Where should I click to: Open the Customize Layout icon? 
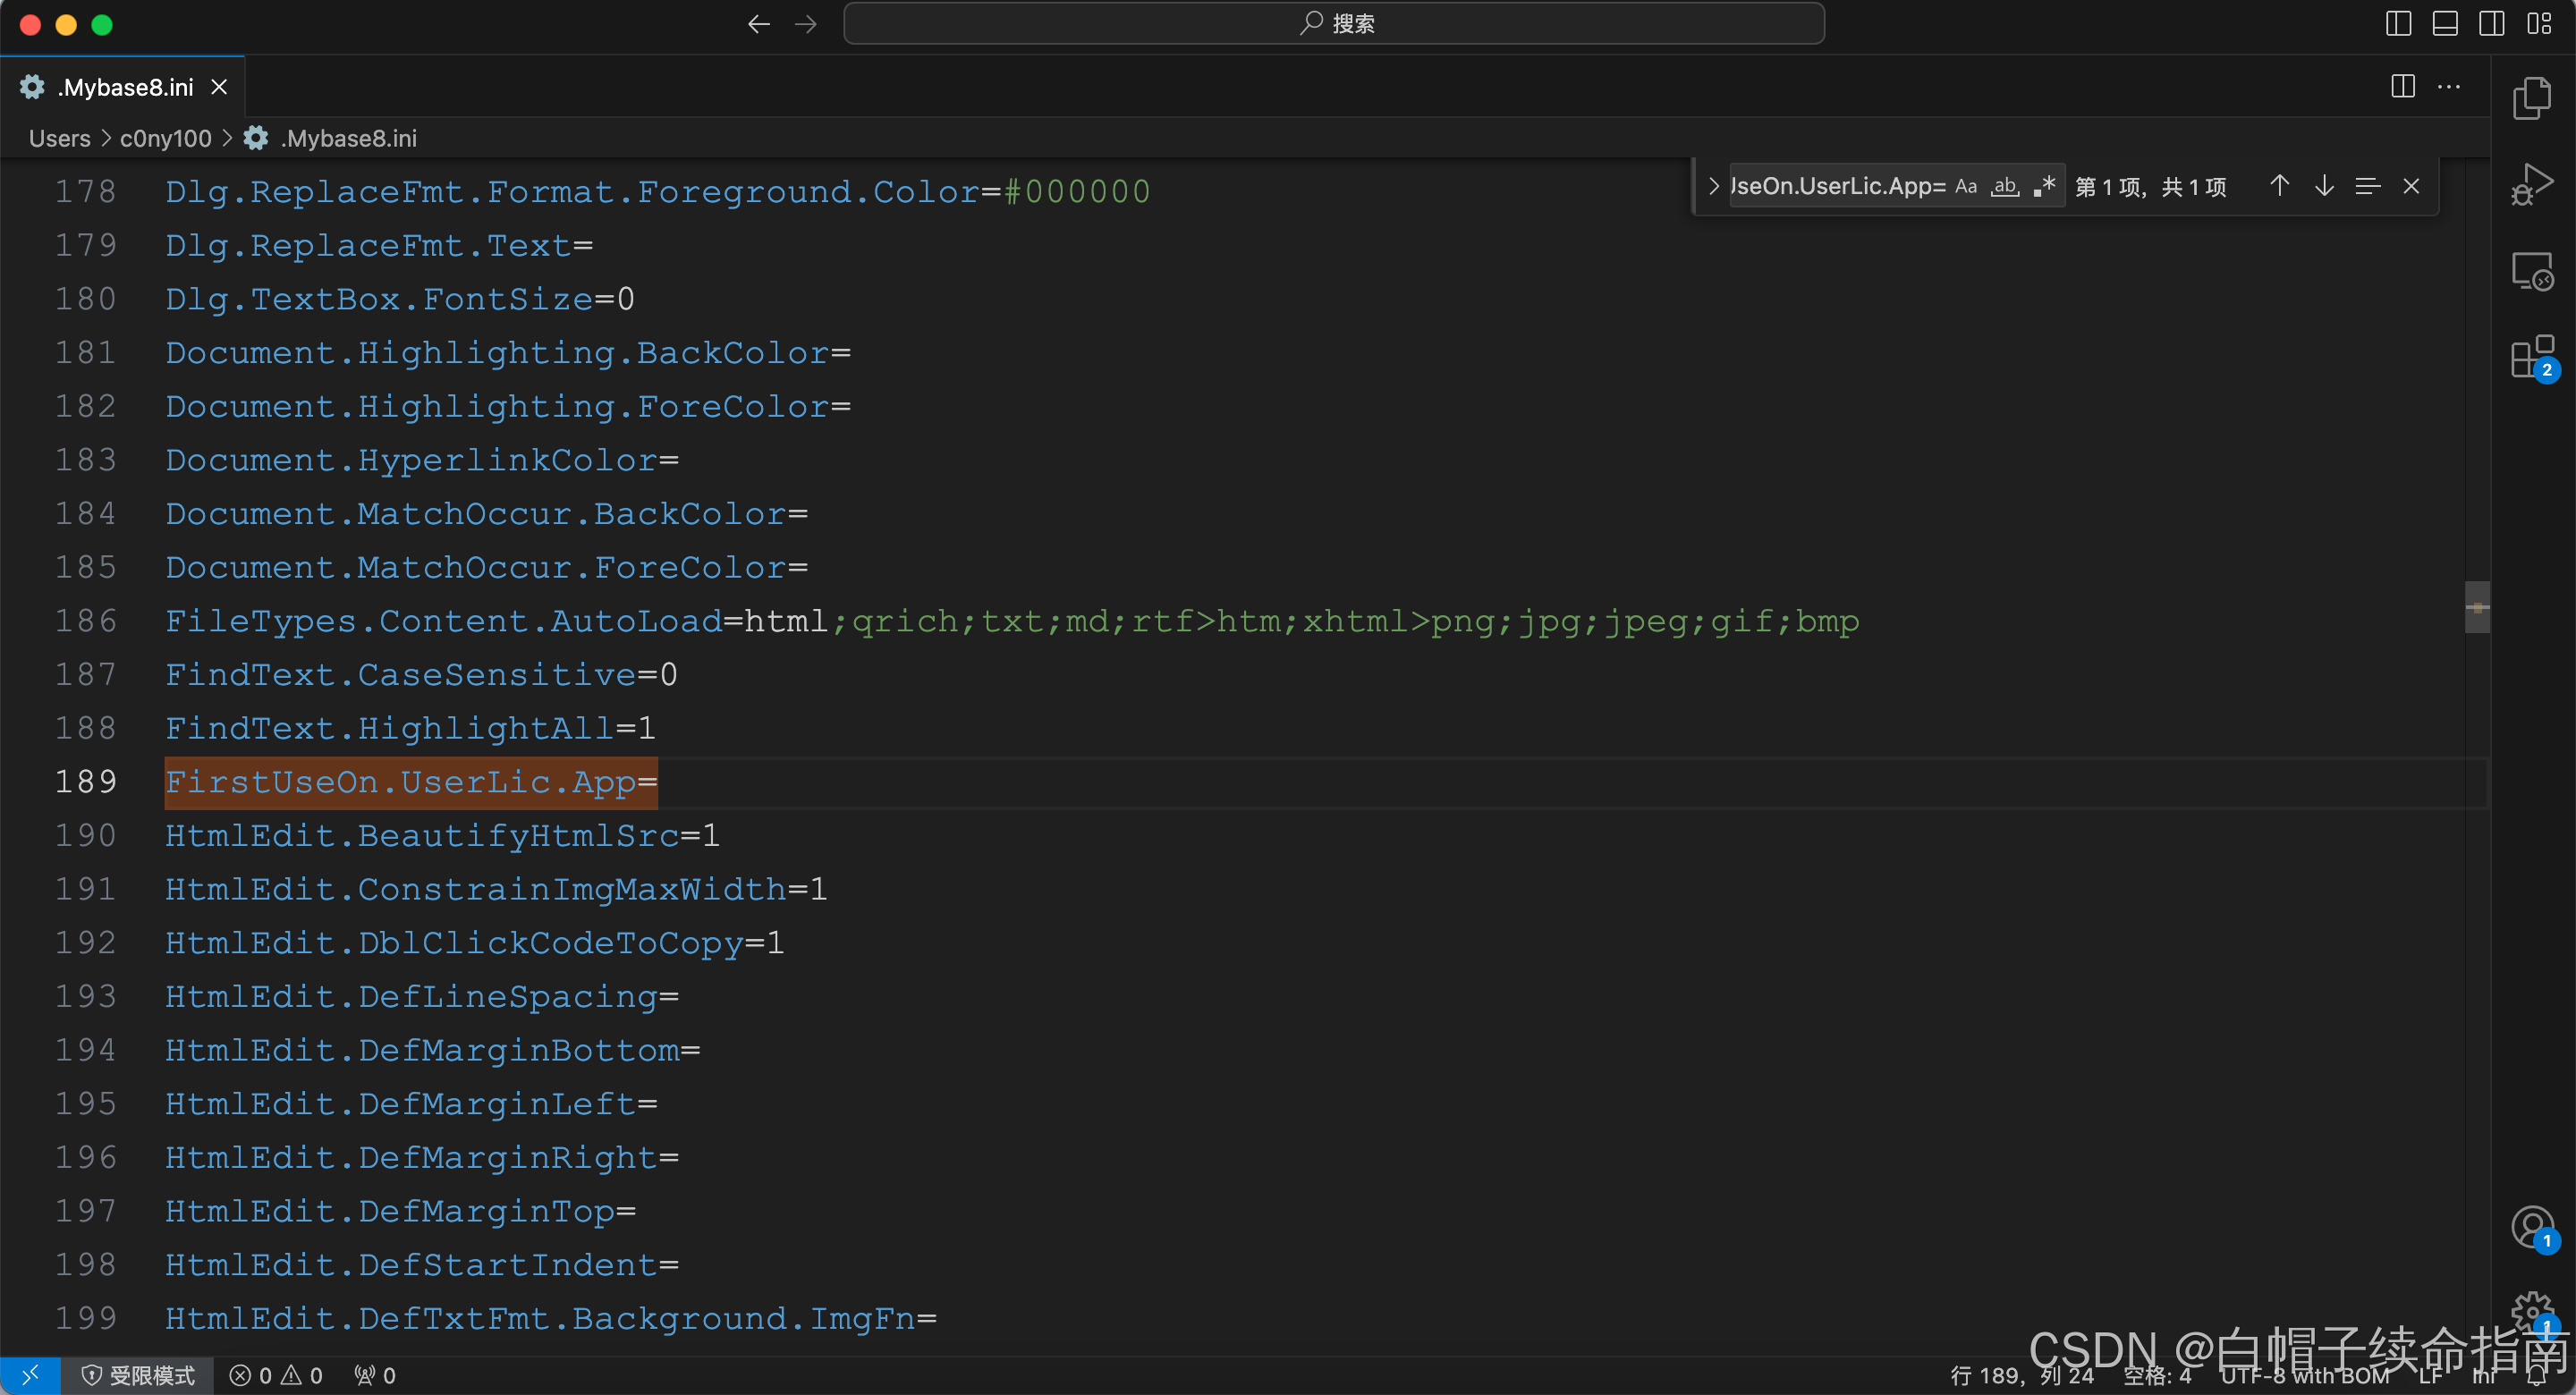(2539, 24)
